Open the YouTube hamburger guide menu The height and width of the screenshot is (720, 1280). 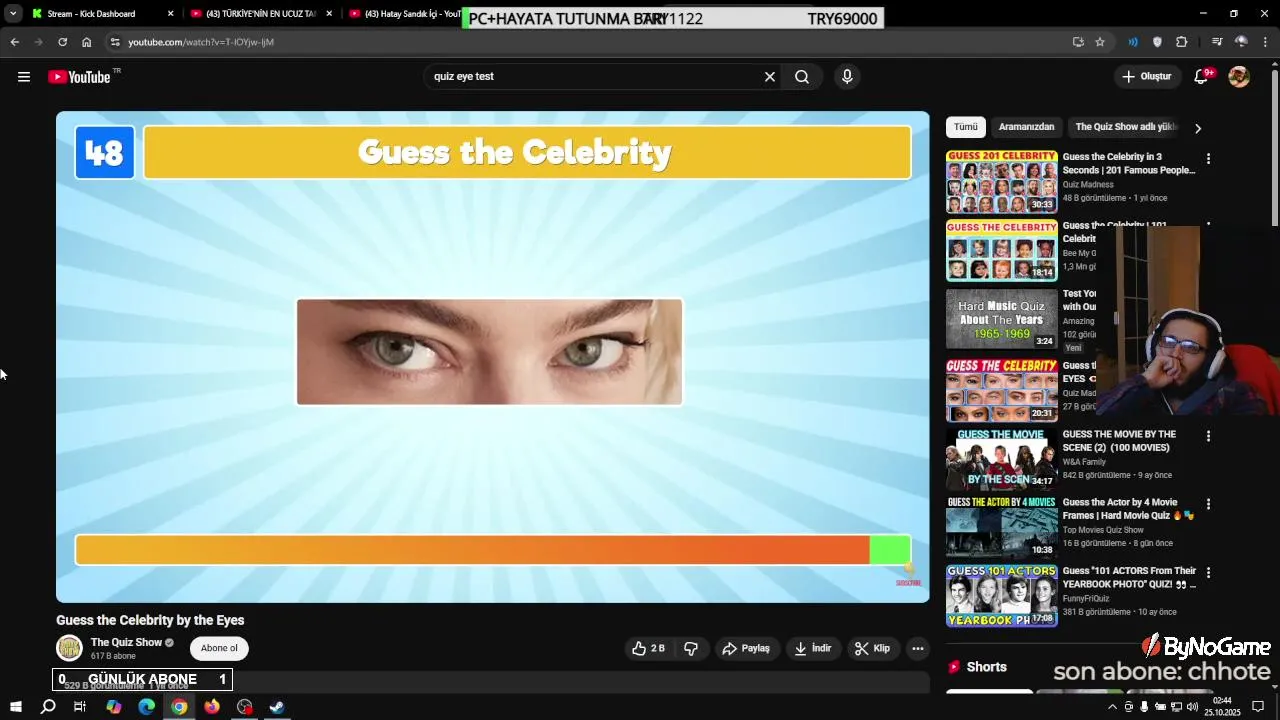[24, 77]
